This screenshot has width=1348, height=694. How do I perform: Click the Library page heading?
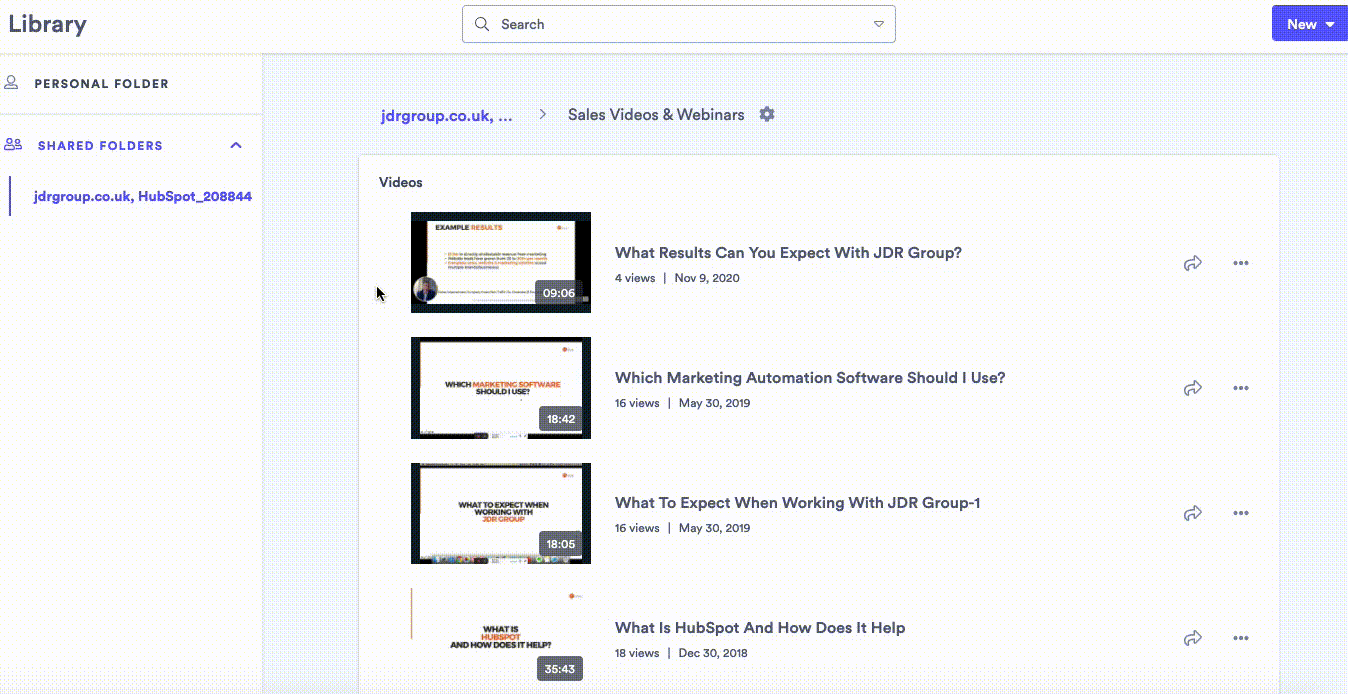click(x=47, y=24)
